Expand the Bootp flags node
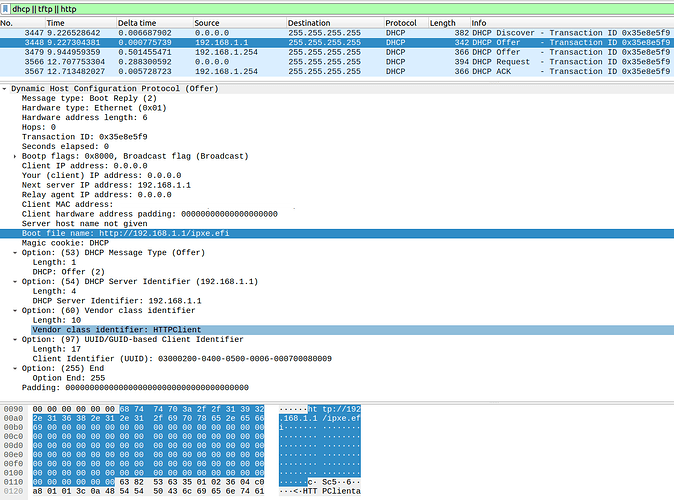This screenshot has height=500, width=674. click(x=15, y=156)
